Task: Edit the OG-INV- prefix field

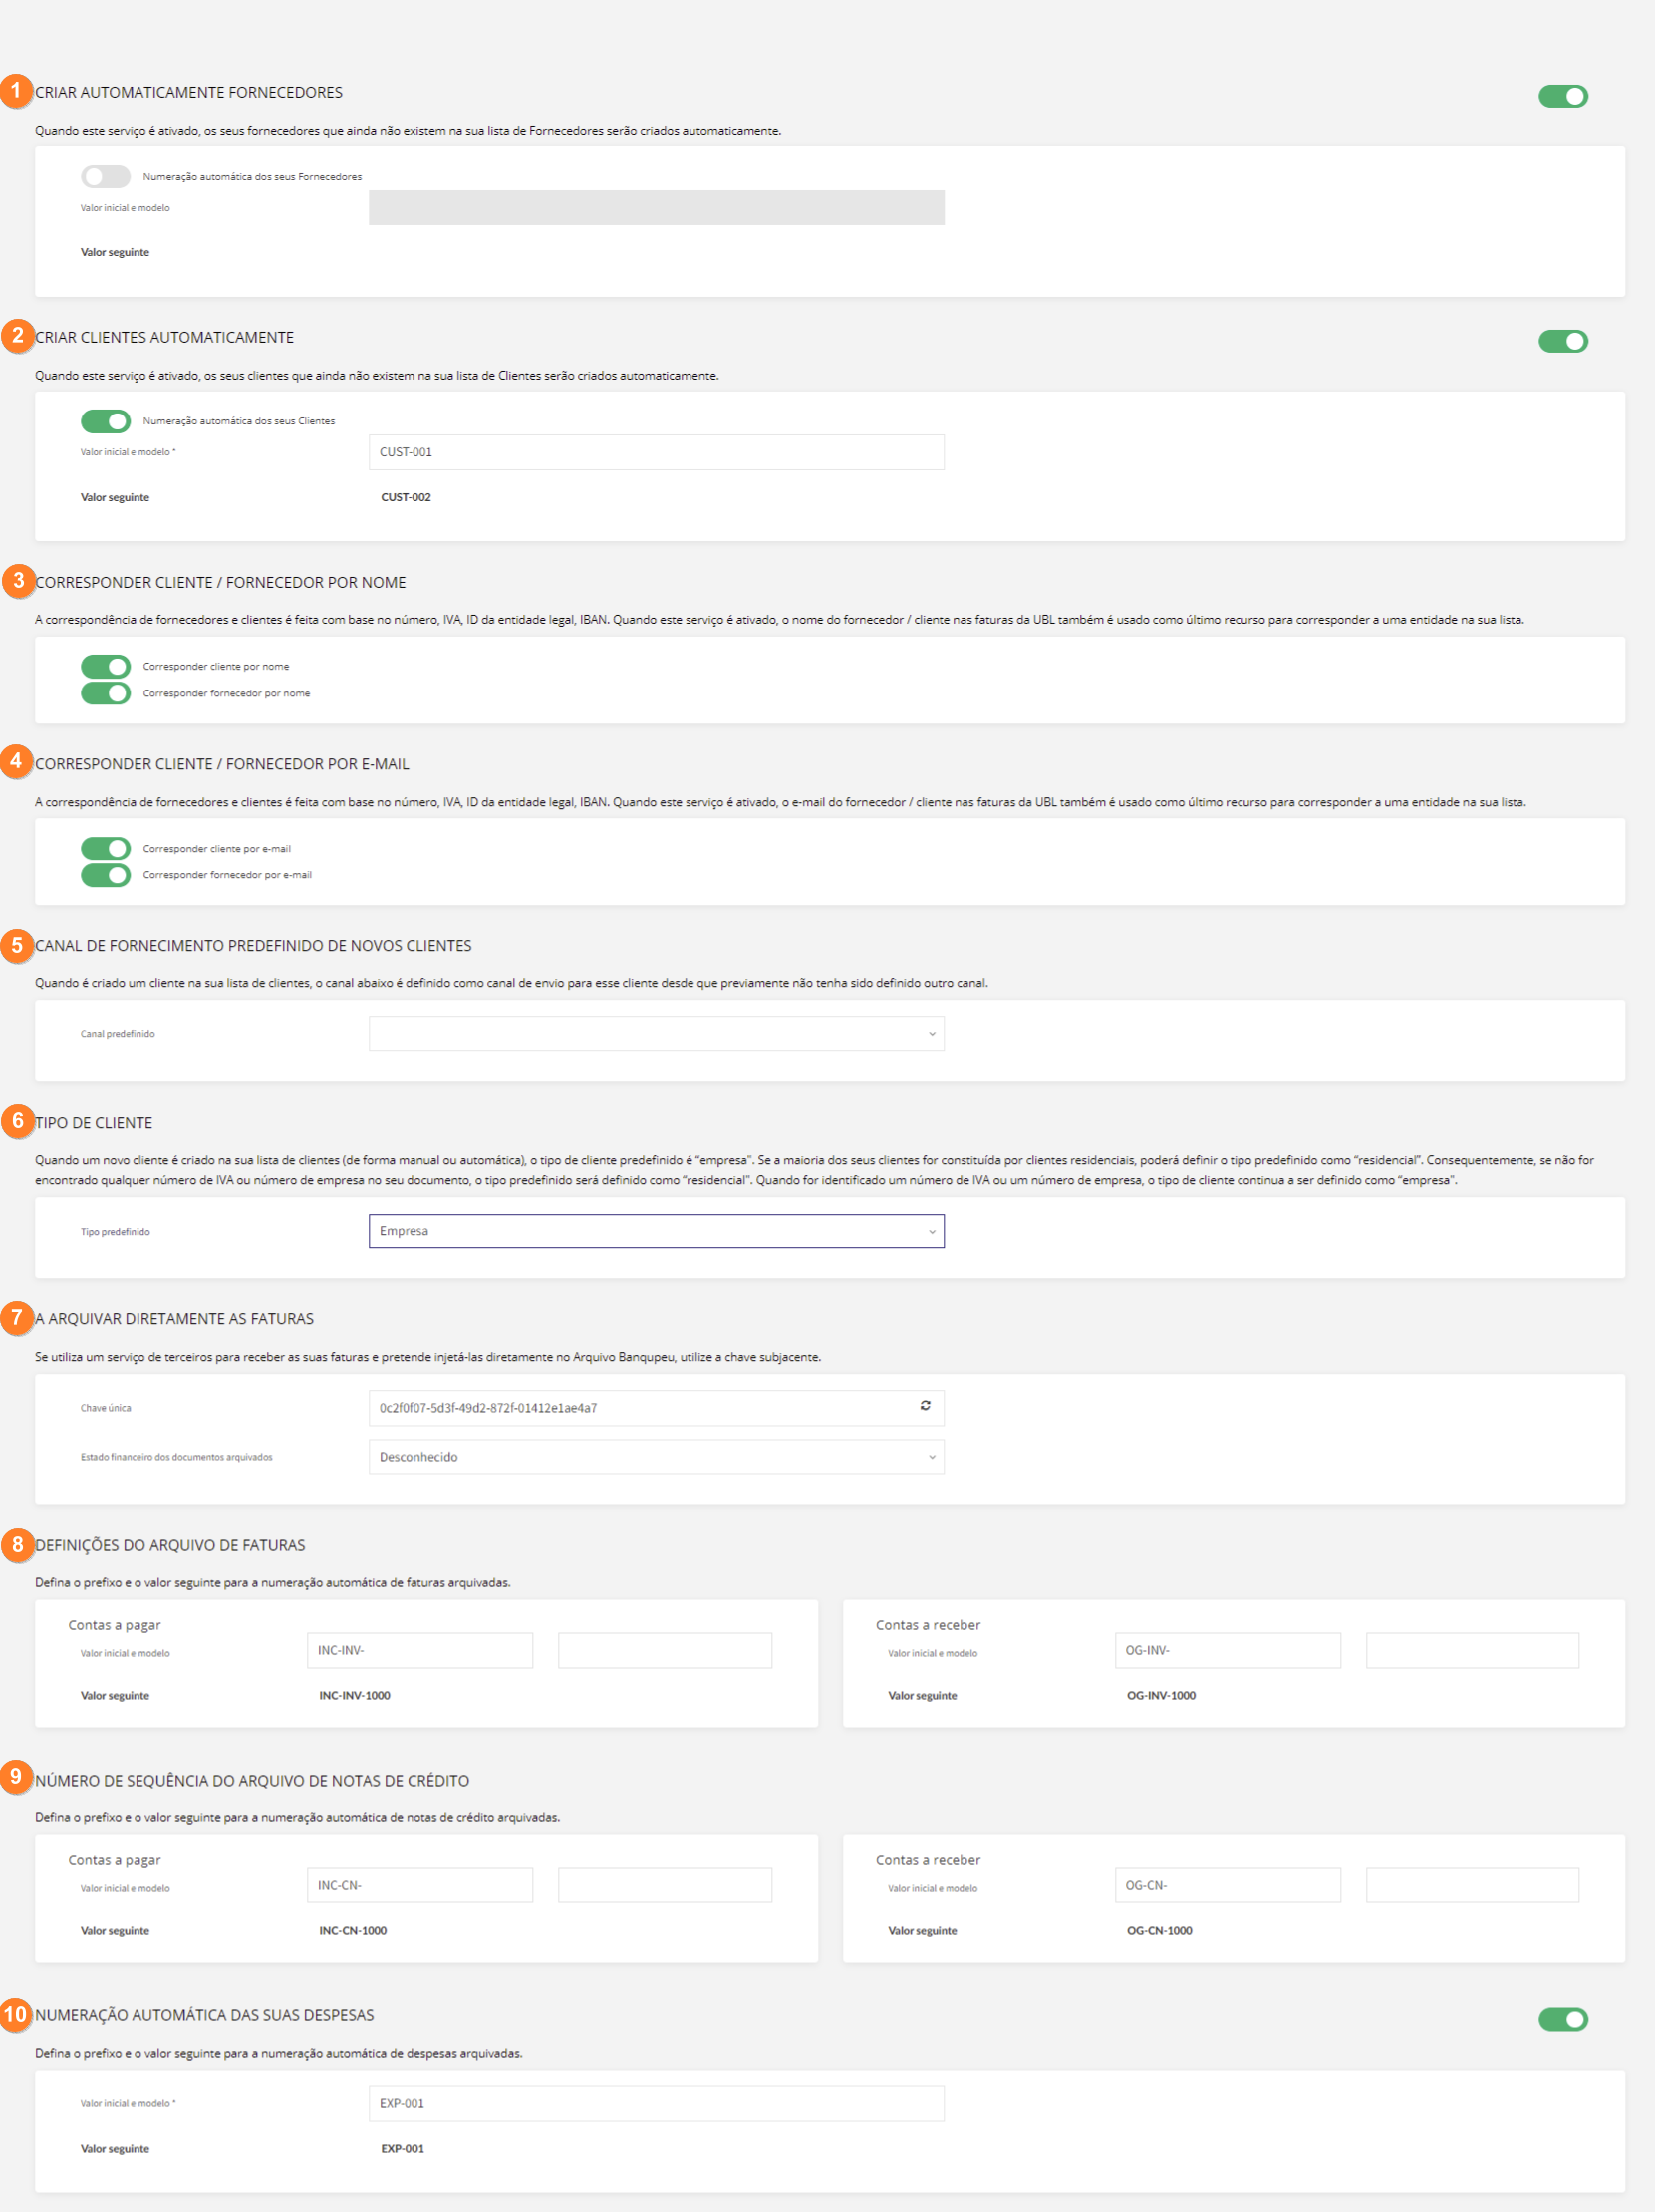Action: tap(1228, 1650)
